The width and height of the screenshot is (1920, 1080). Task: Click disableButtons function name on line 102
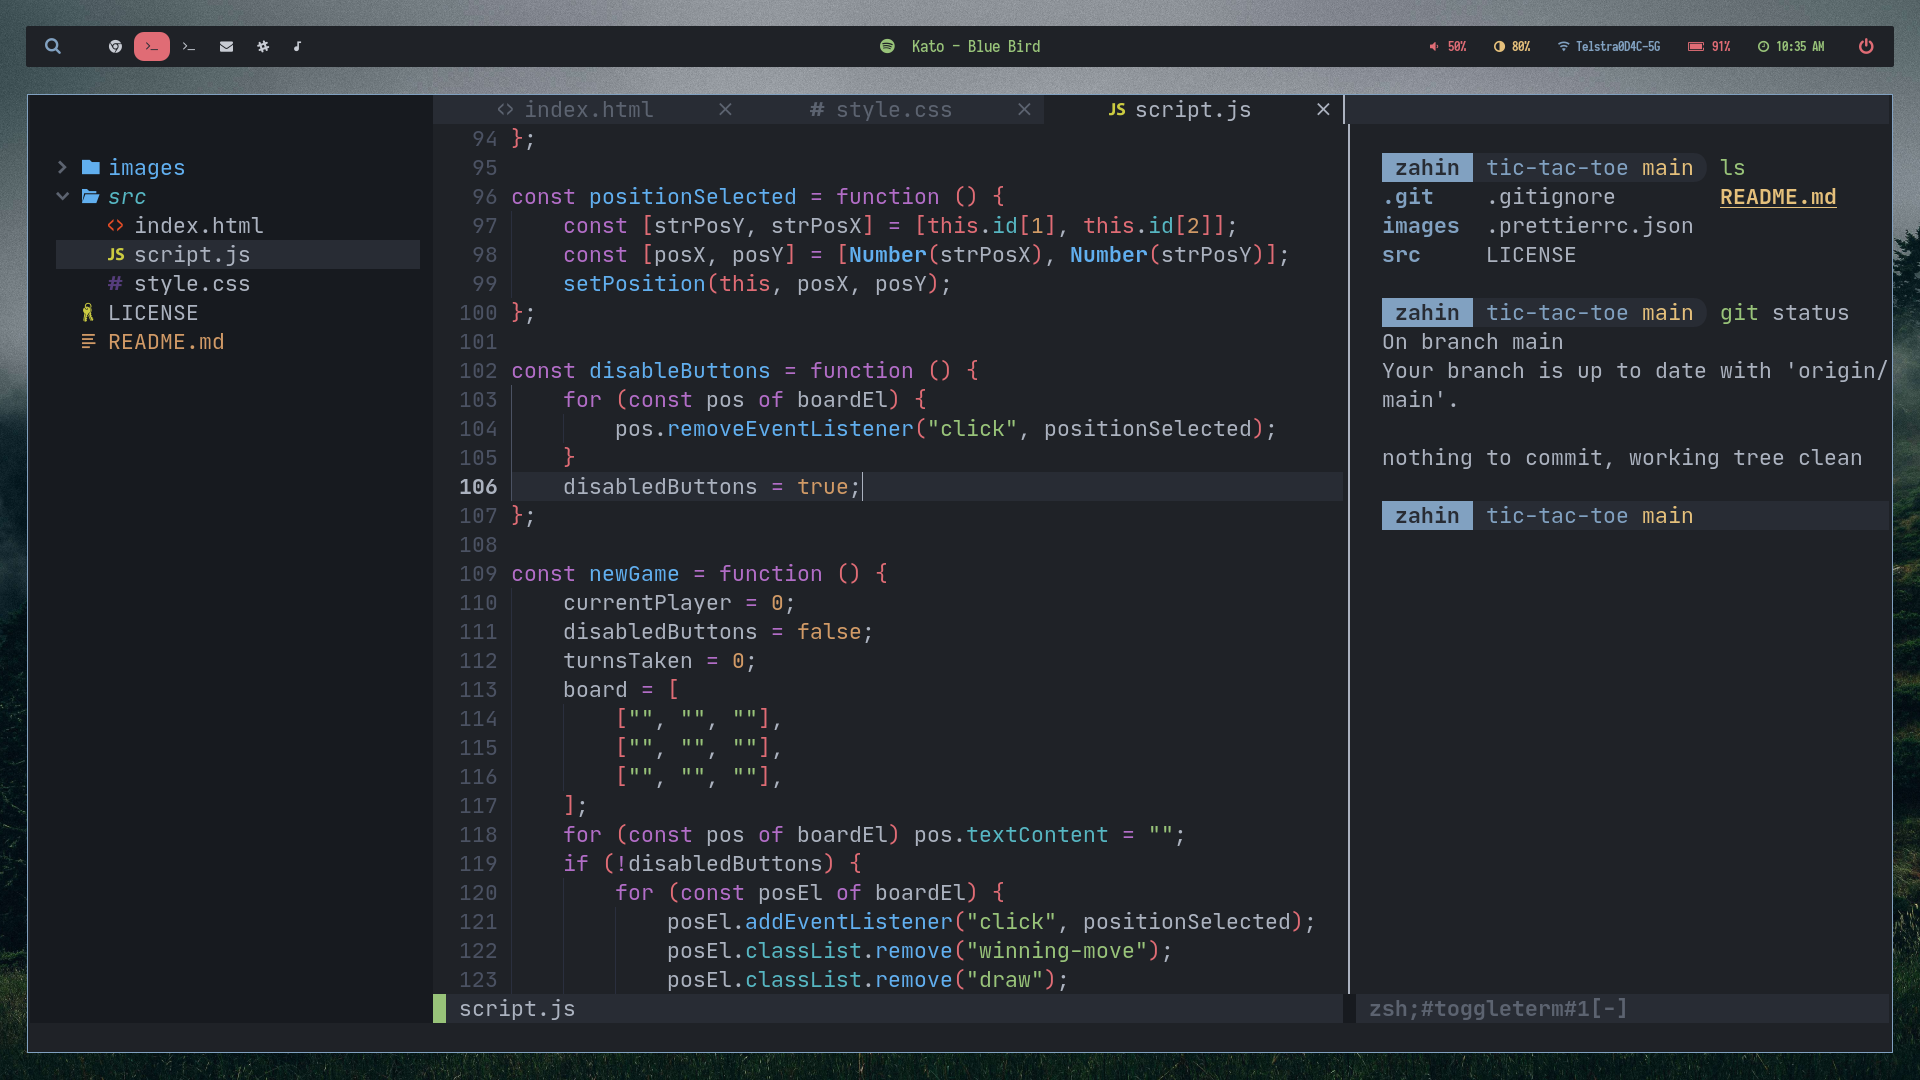tap(680, 371)
